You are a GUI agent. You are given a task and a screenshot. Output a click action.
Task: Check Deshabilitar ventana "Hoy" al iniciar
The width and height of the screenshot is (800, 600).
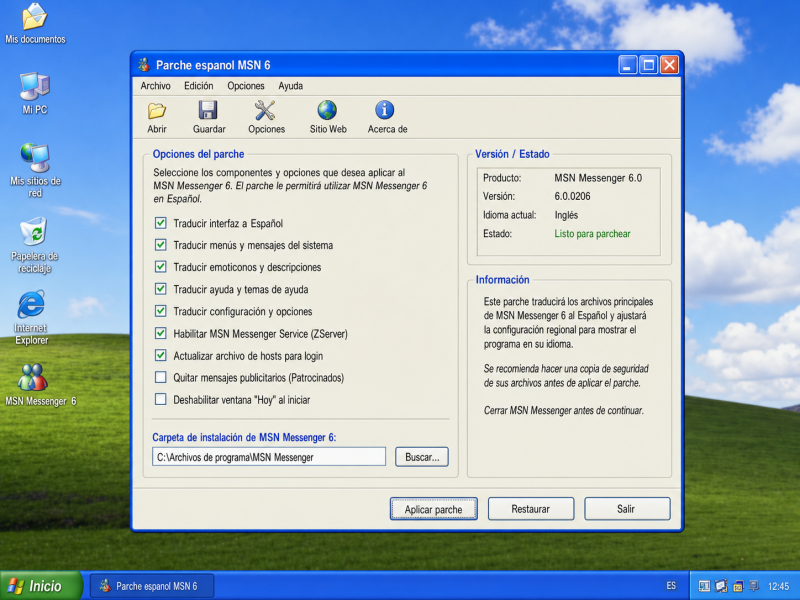[161, 399]
